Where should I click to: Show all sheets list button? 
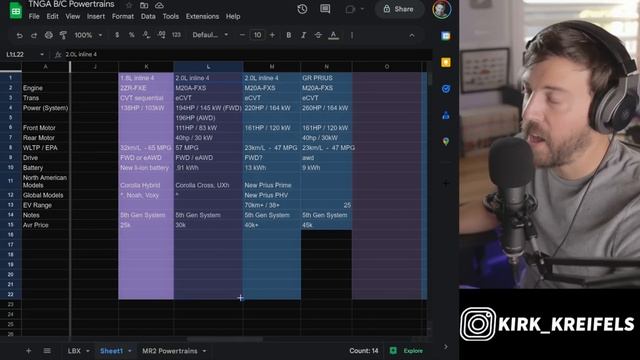tap(47, 351)
